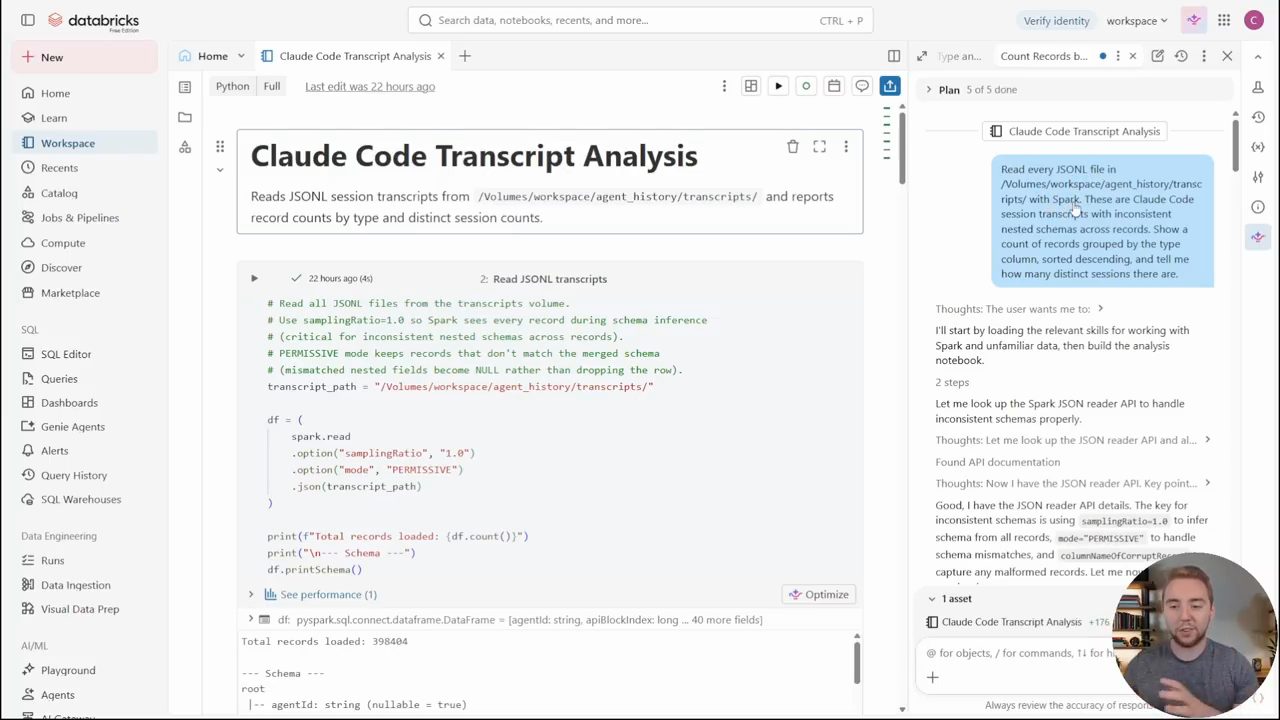
Task: Open the Home tab dropdown arrow
Action: click(240, 56)
